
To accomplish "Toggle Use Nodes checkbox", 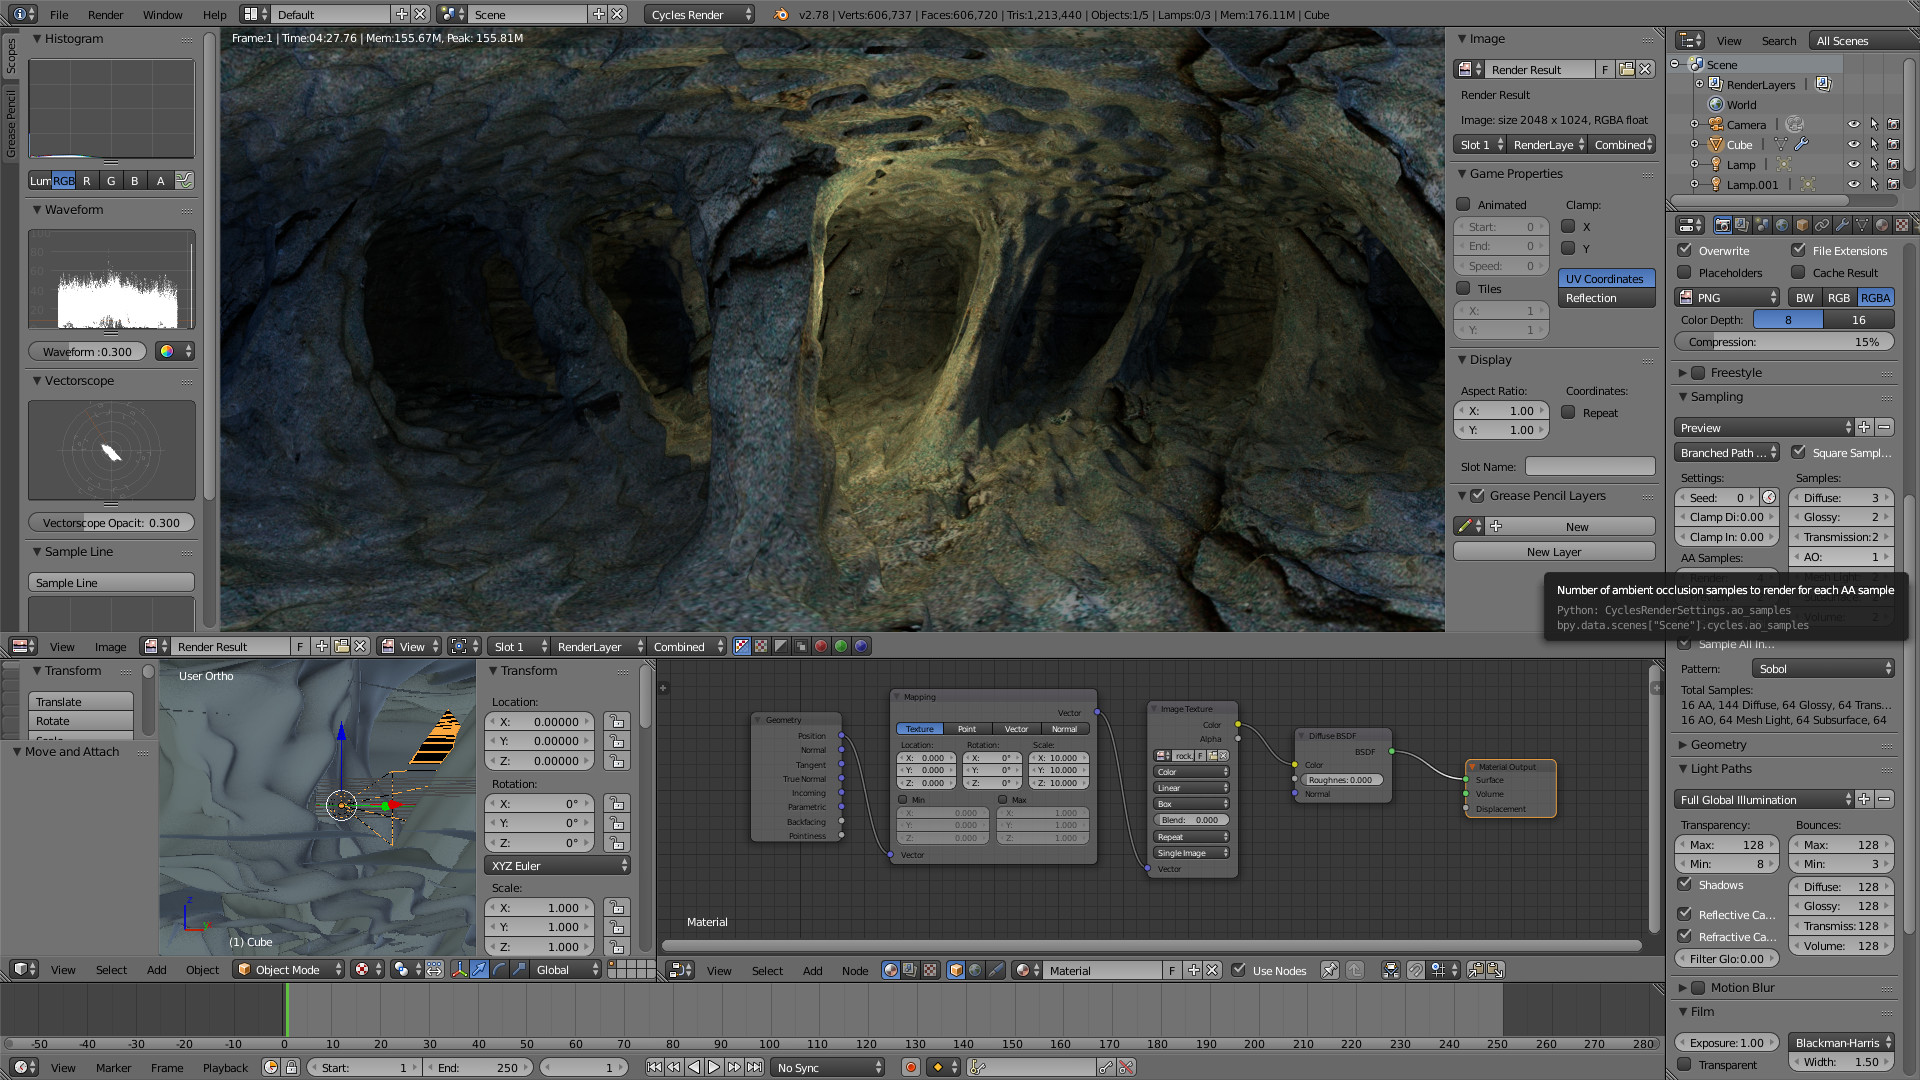I will coord(1239,970).
